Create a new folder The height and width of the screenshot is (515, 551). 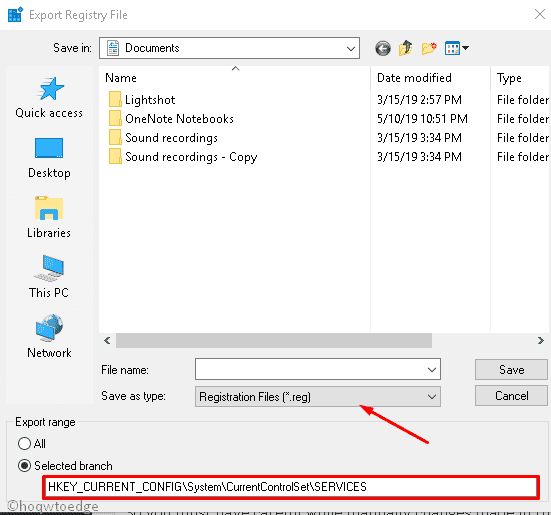429,48
